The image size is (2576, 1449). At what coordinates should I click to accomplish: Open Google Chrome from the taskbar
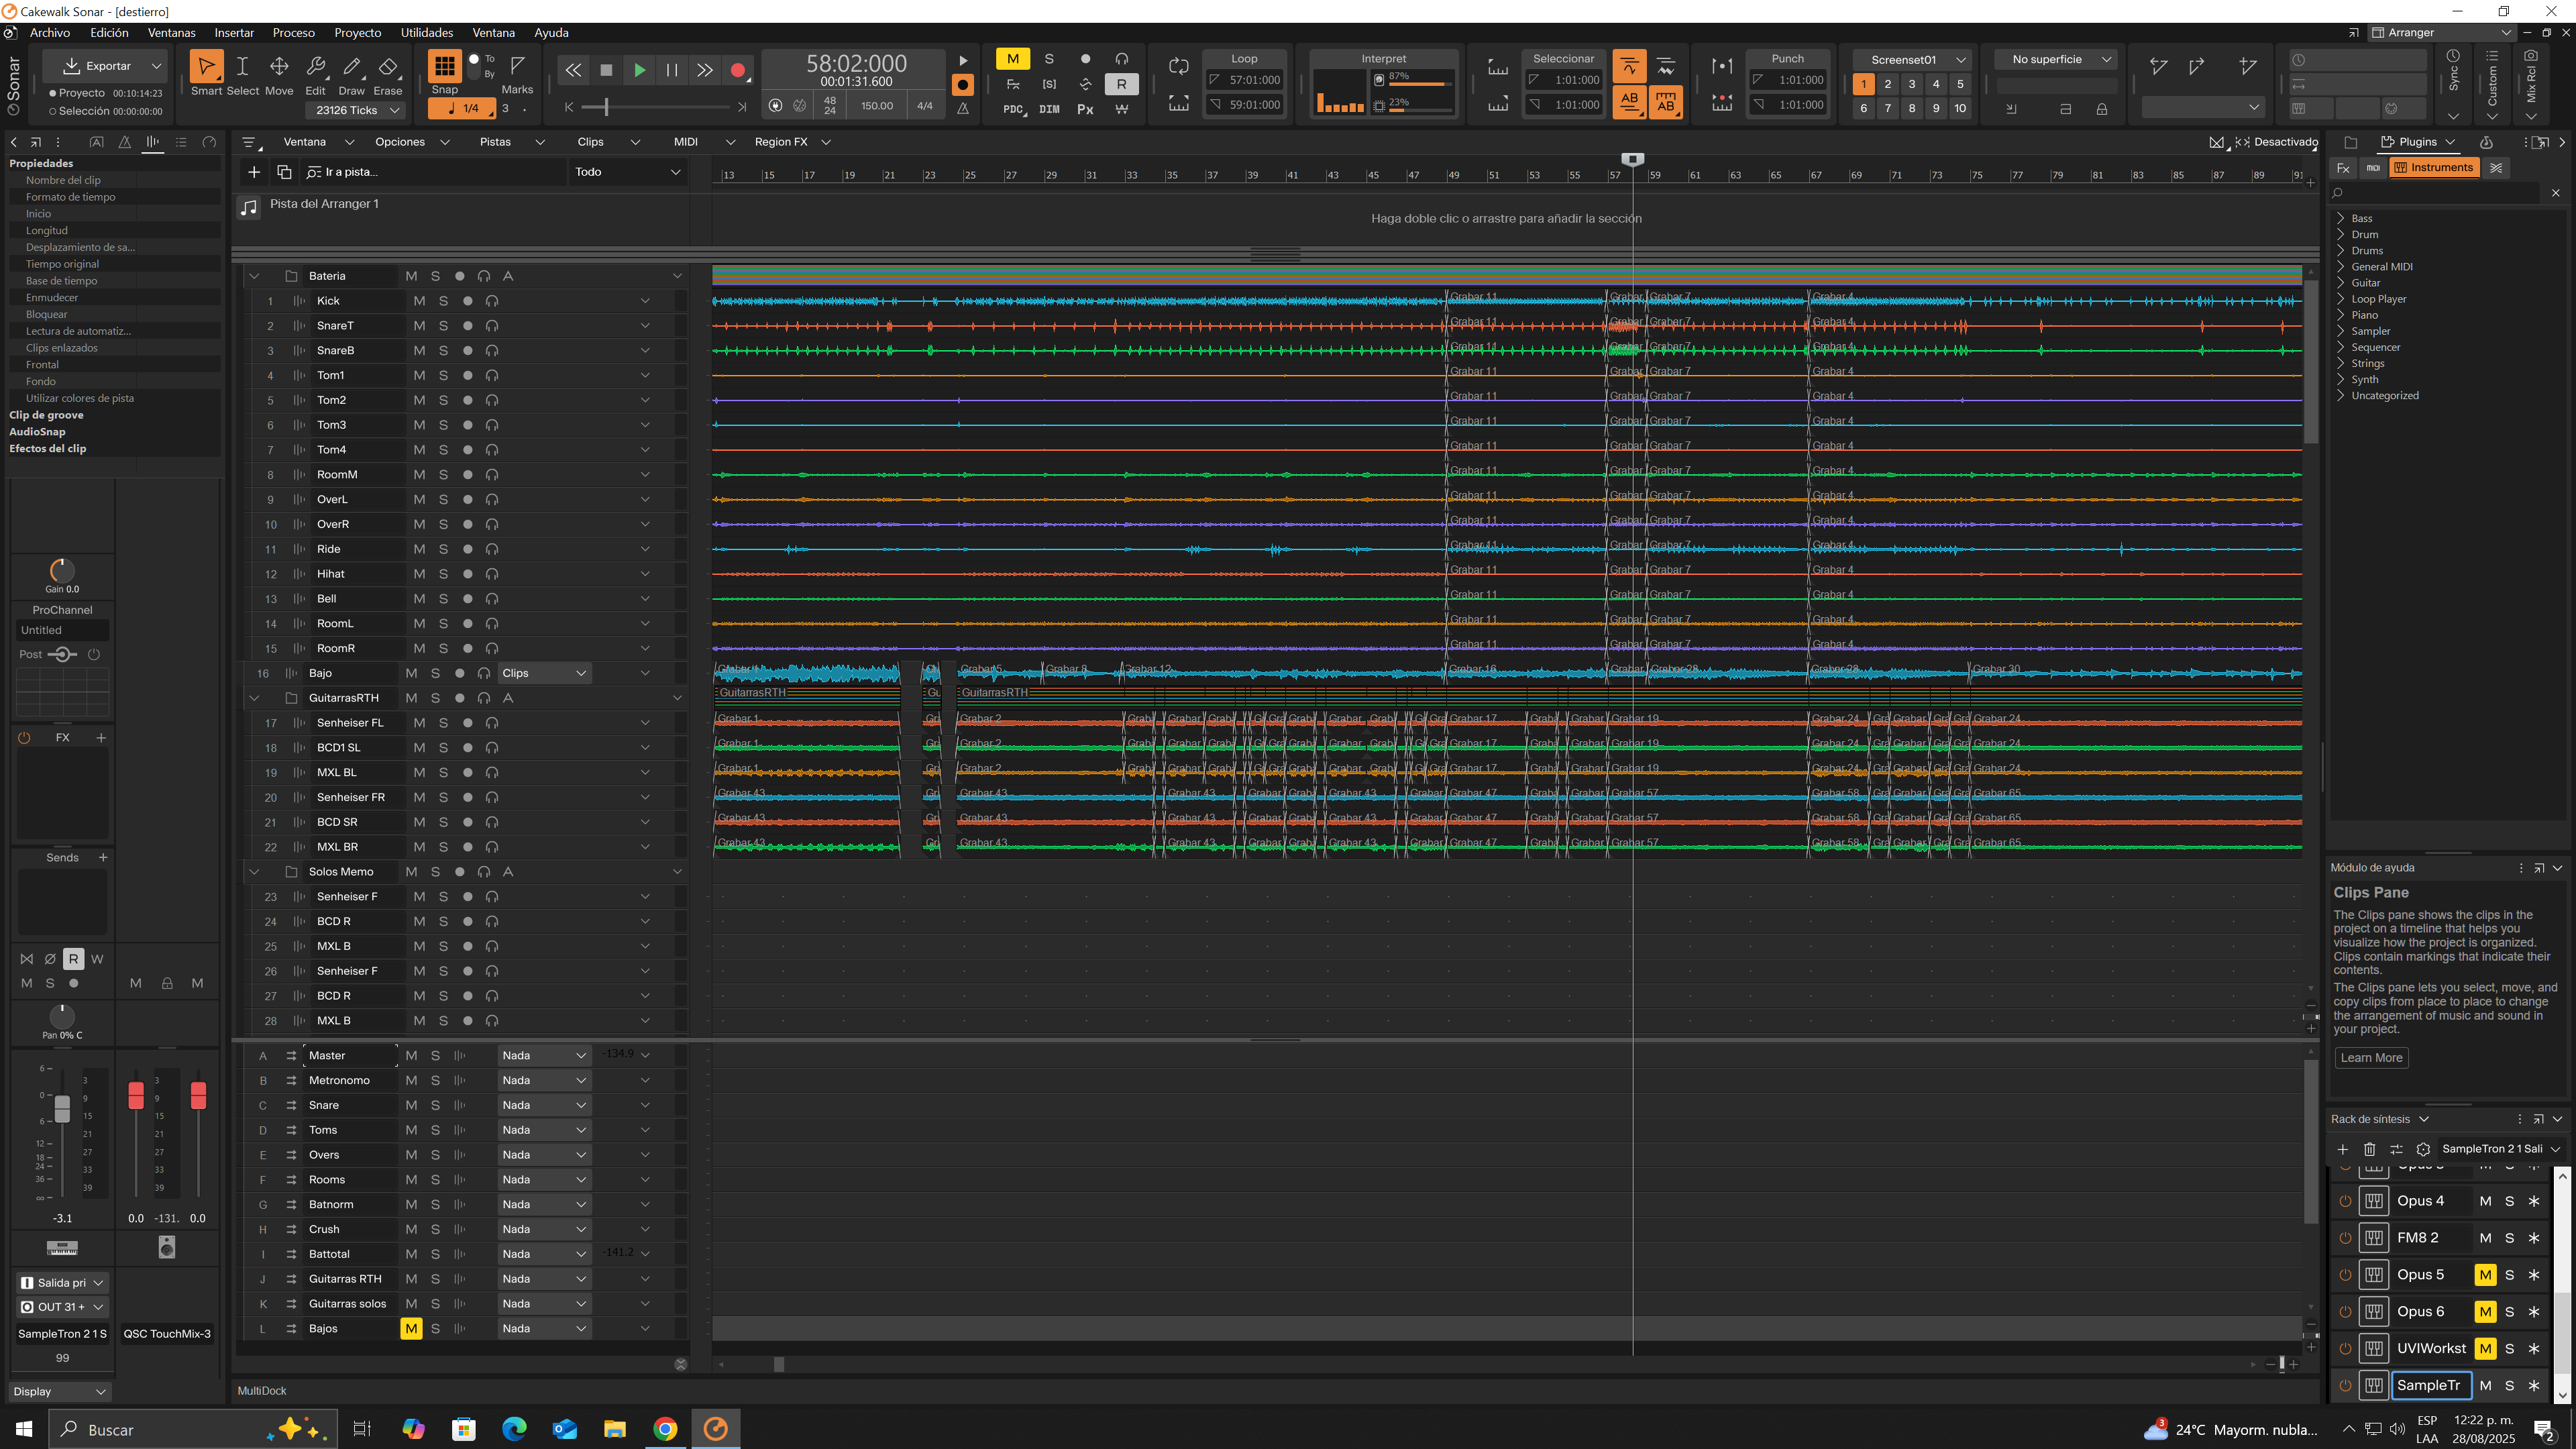tap(665, 1429)
